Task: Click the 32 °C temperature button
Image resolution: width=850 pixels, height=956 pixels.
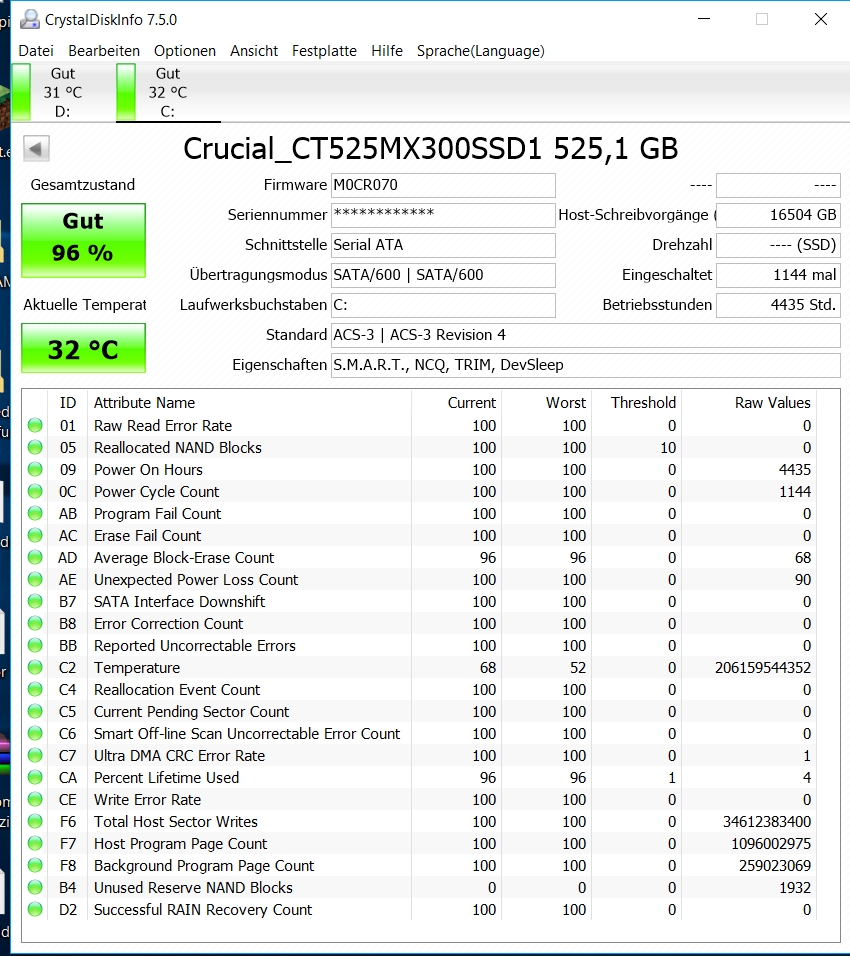Action: click(x=84, y=348)
